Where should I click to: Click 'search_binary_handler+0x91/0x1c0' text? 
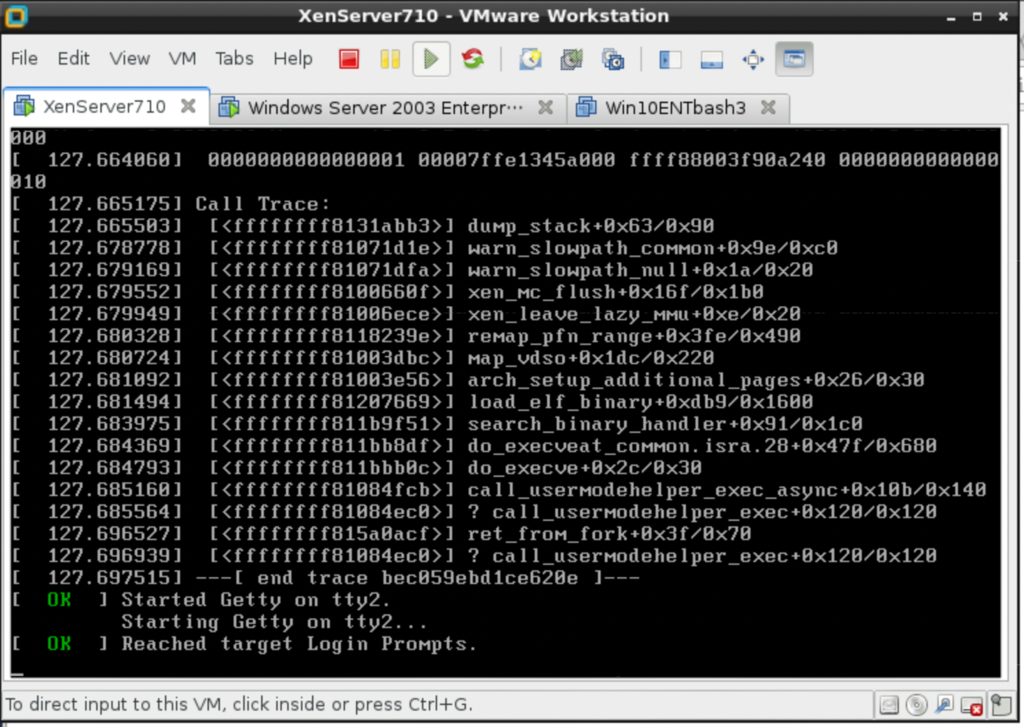[665, 424]
